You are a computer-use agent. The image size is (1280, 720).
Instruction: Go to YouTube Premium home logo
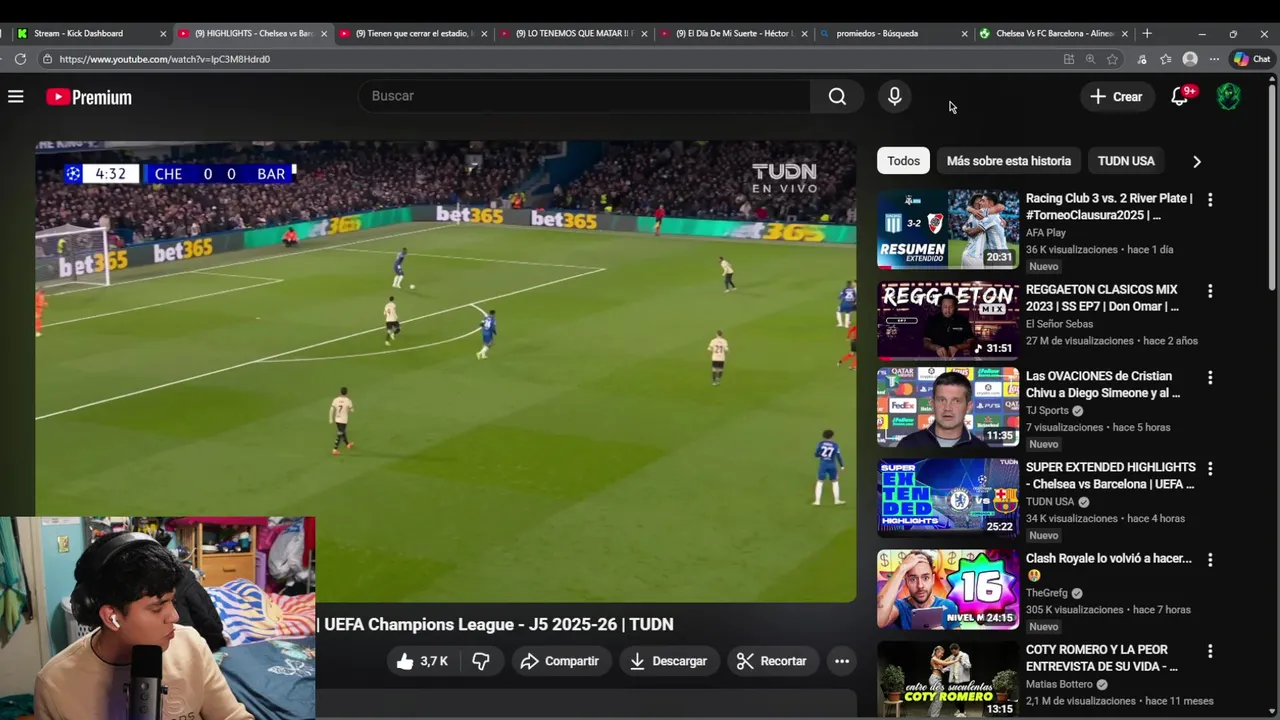(89, 97)
